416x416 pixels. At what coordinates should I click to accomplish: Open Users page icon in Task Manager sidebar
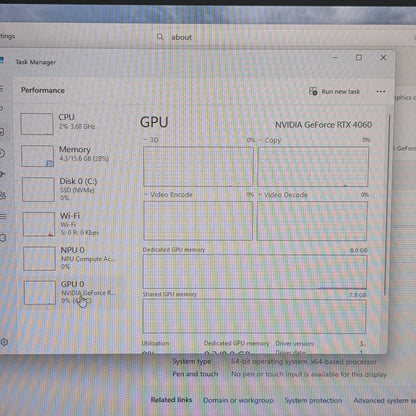(3, 195)
